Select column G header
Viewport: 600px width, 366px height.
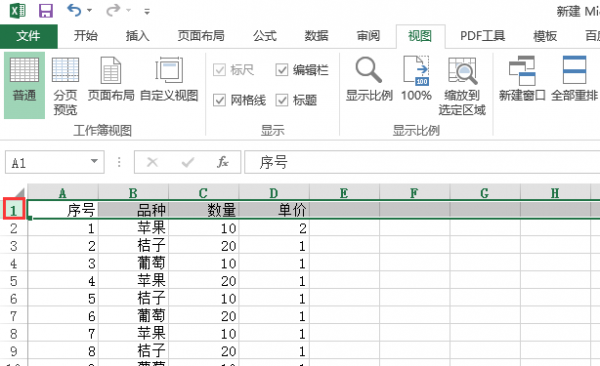(485, 193)
